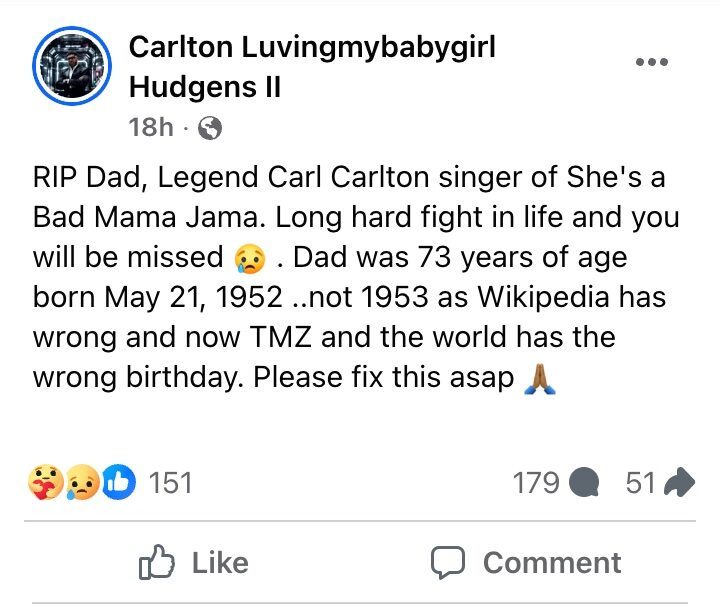The image size is (720, 608).
Task: Click the post text starting with RIP Dad
Action: coord(350,277)
